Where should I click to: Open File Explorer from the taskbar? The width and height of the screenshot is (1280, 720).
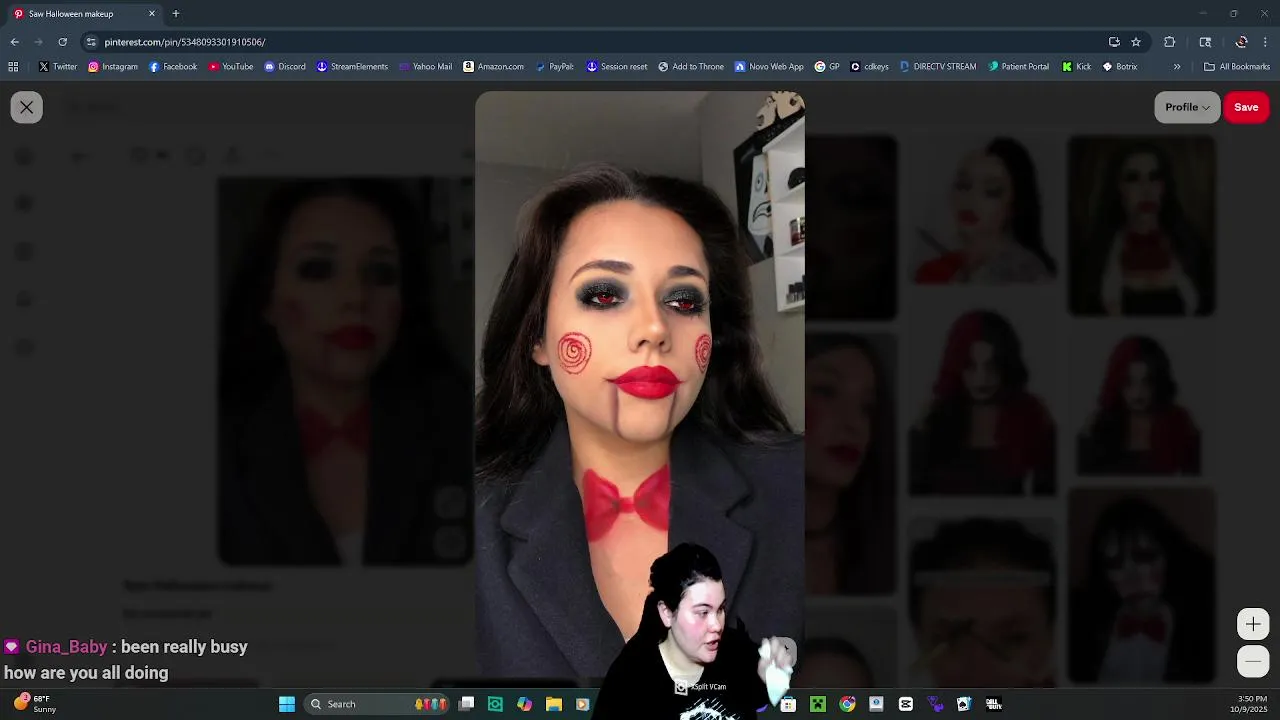click(554, 704)
